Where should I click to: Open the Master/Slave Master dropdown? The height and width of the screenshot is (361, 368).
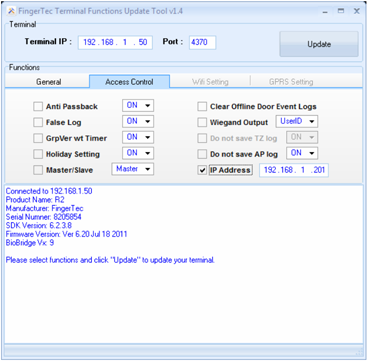pyautogui.click(x=133, y=169)
